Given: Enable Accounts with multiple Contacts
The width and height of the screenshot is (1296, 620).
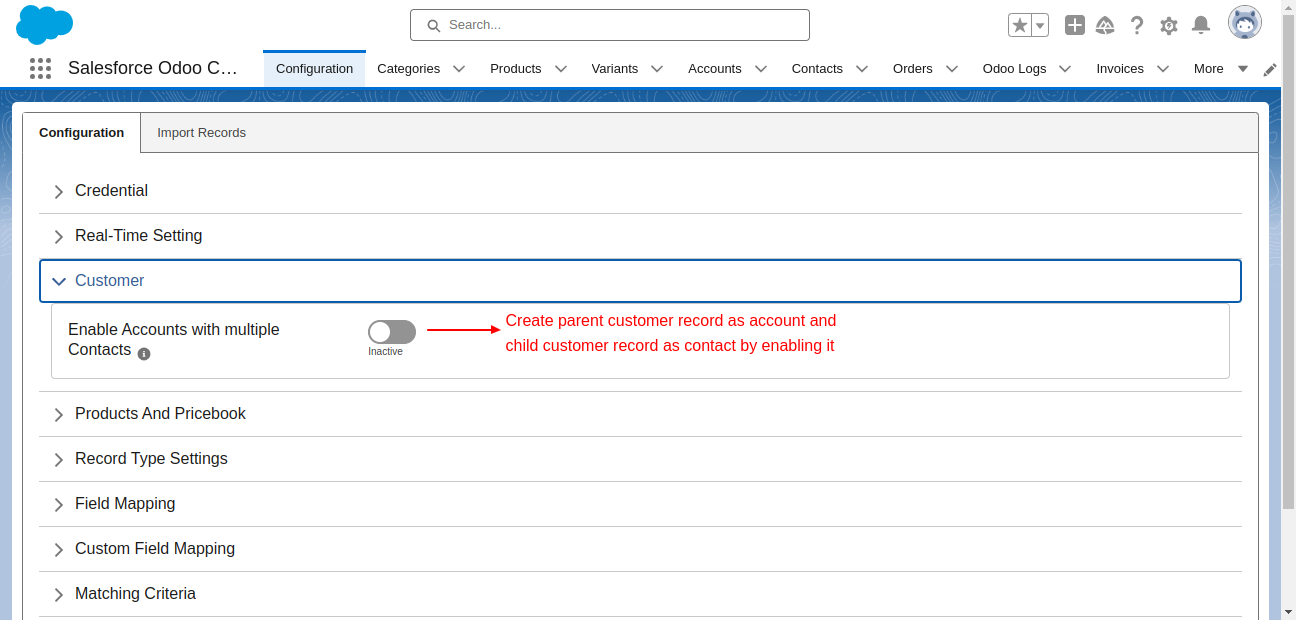Looking at the screenshot, I should point(391,331).
